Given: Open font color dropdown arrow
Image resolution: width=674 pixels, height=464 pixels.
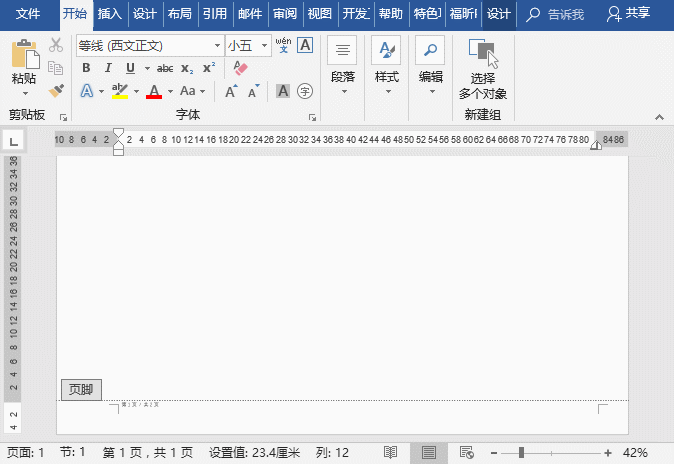Looking at the screenshot, I should pos(170,91).
